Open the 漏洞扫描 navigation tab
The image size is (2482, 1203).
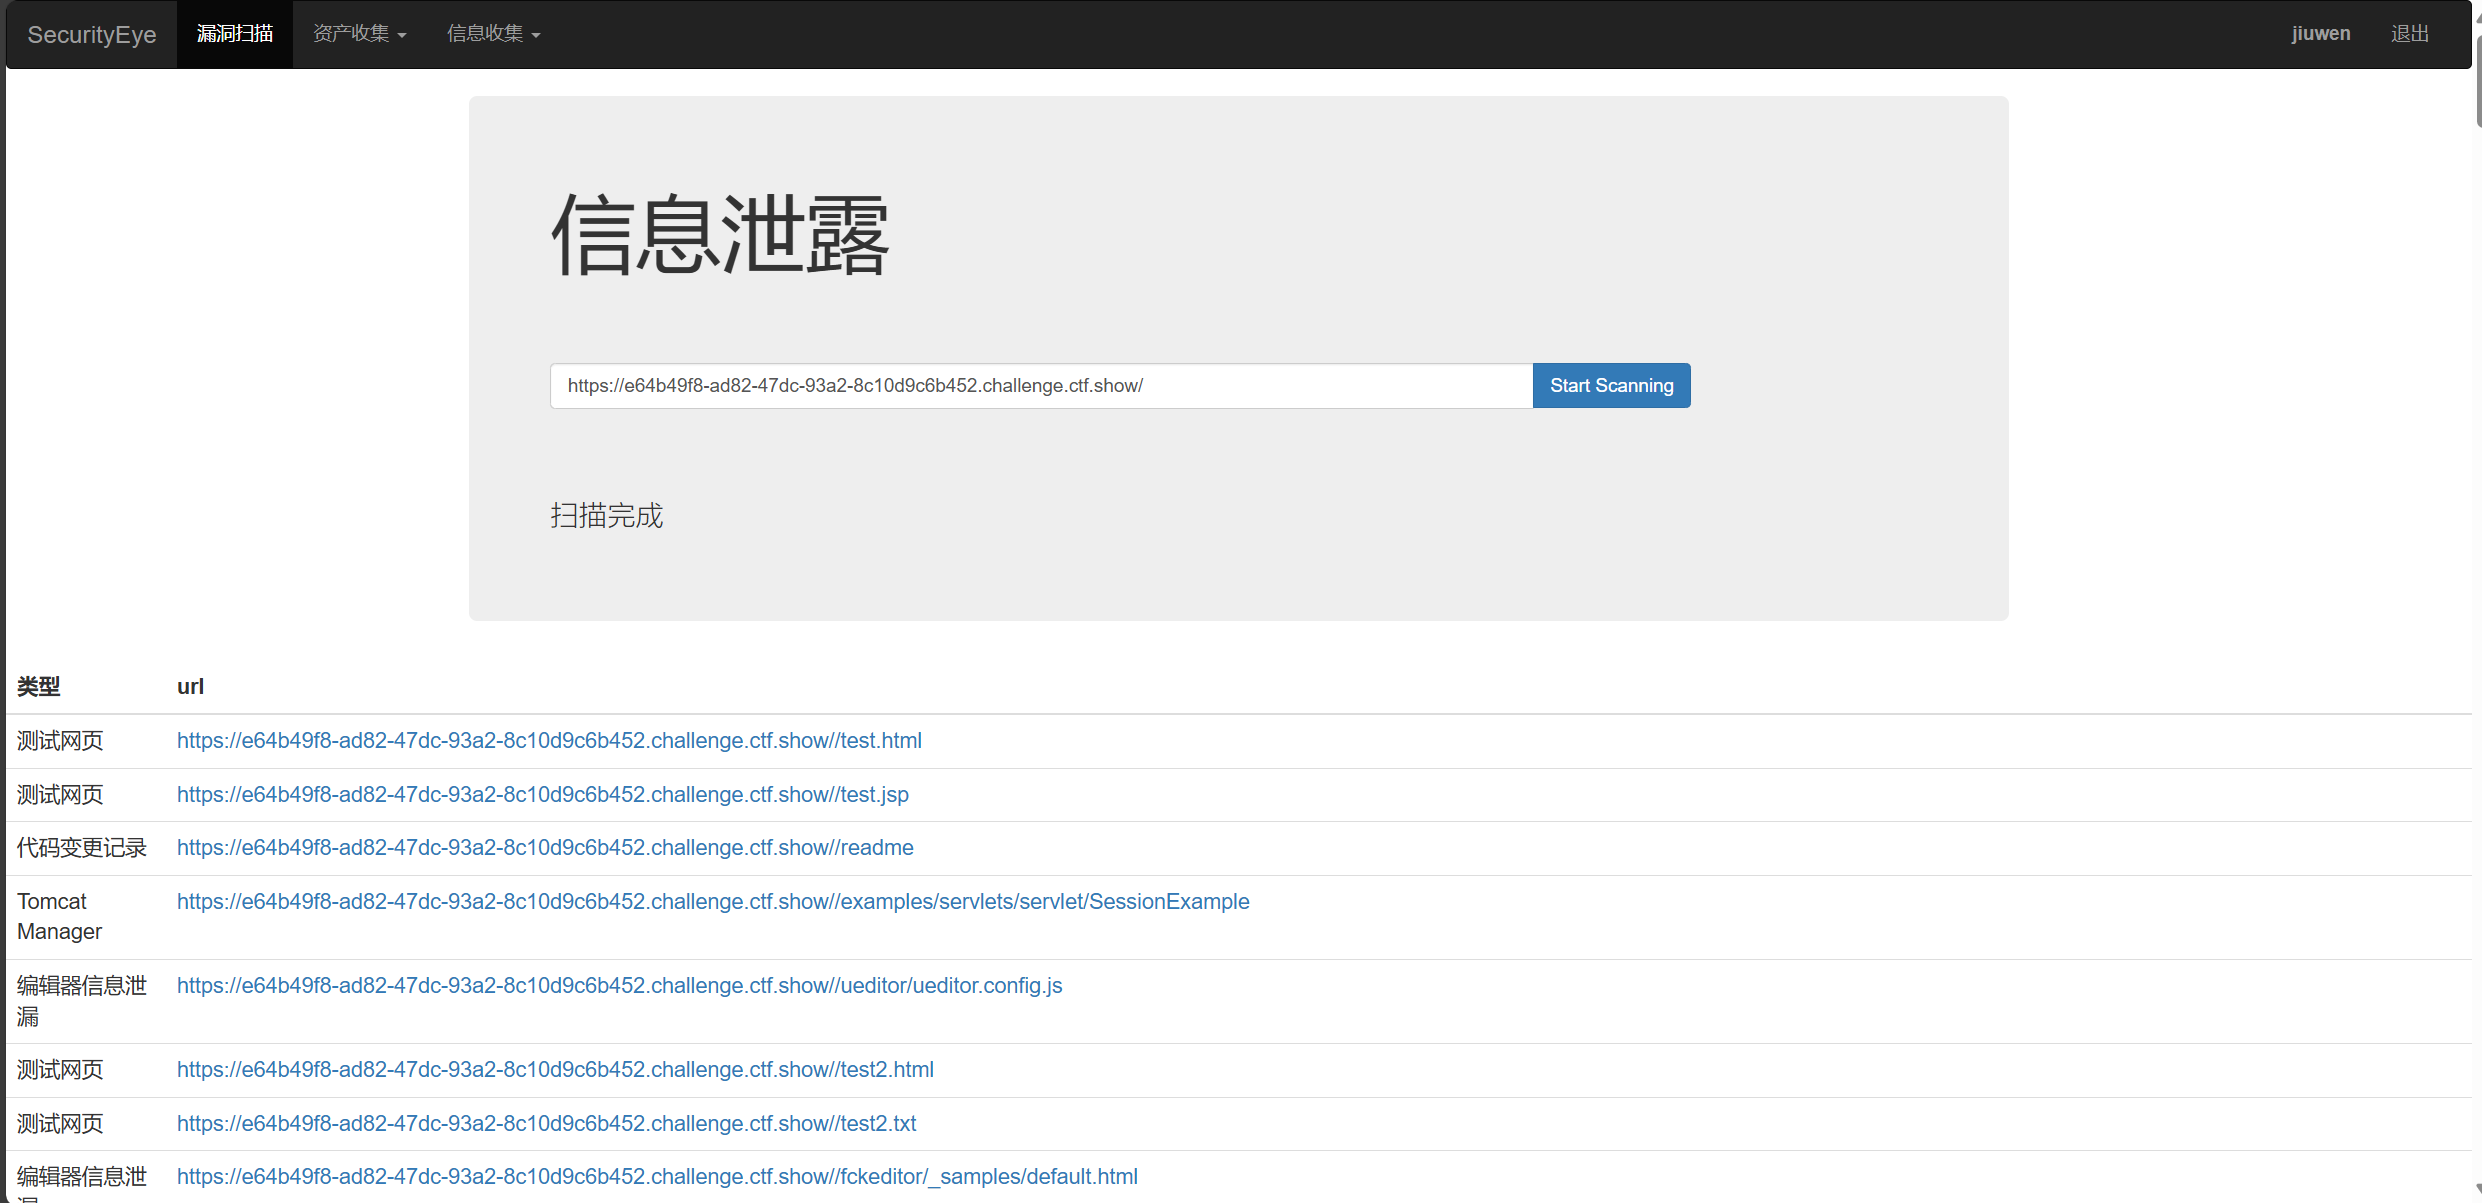coord(235,34)
